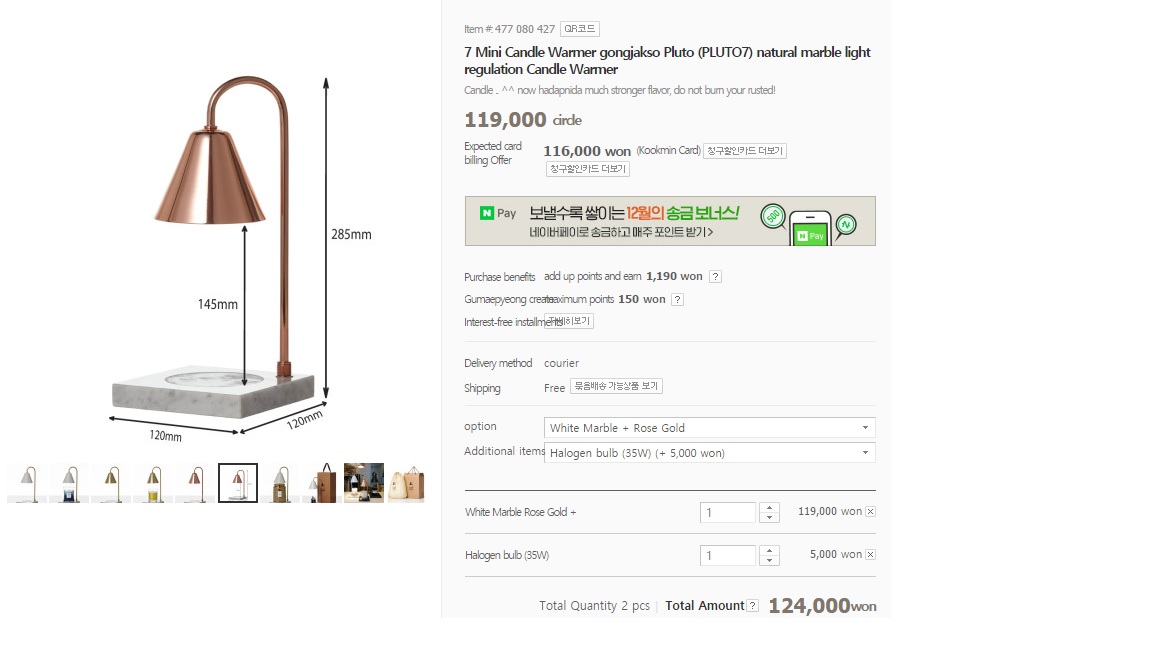Image resolution: width=1152 pixels, height=648 pixels.
Task: Decrease White Marble Rose Gold quantity
Action: pyautogui.click(x=769, y=518)
